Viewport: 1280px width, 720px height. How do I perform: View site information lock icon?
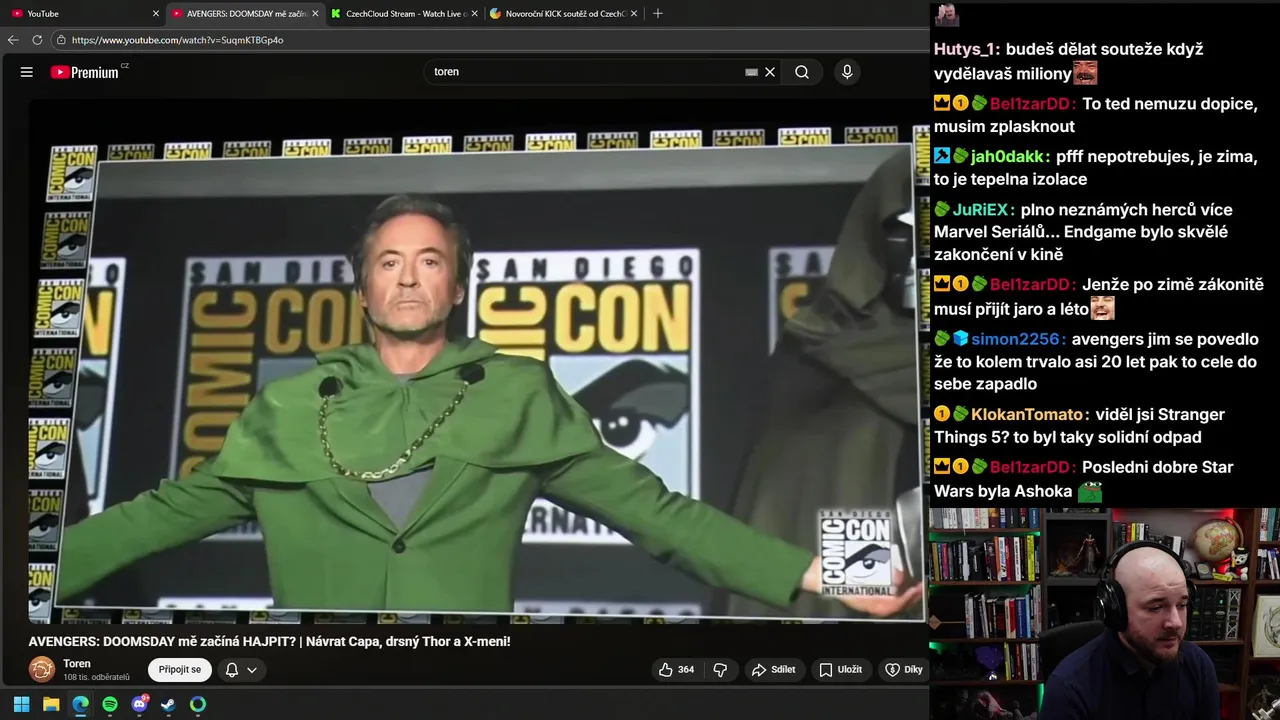tap(61, 40)
